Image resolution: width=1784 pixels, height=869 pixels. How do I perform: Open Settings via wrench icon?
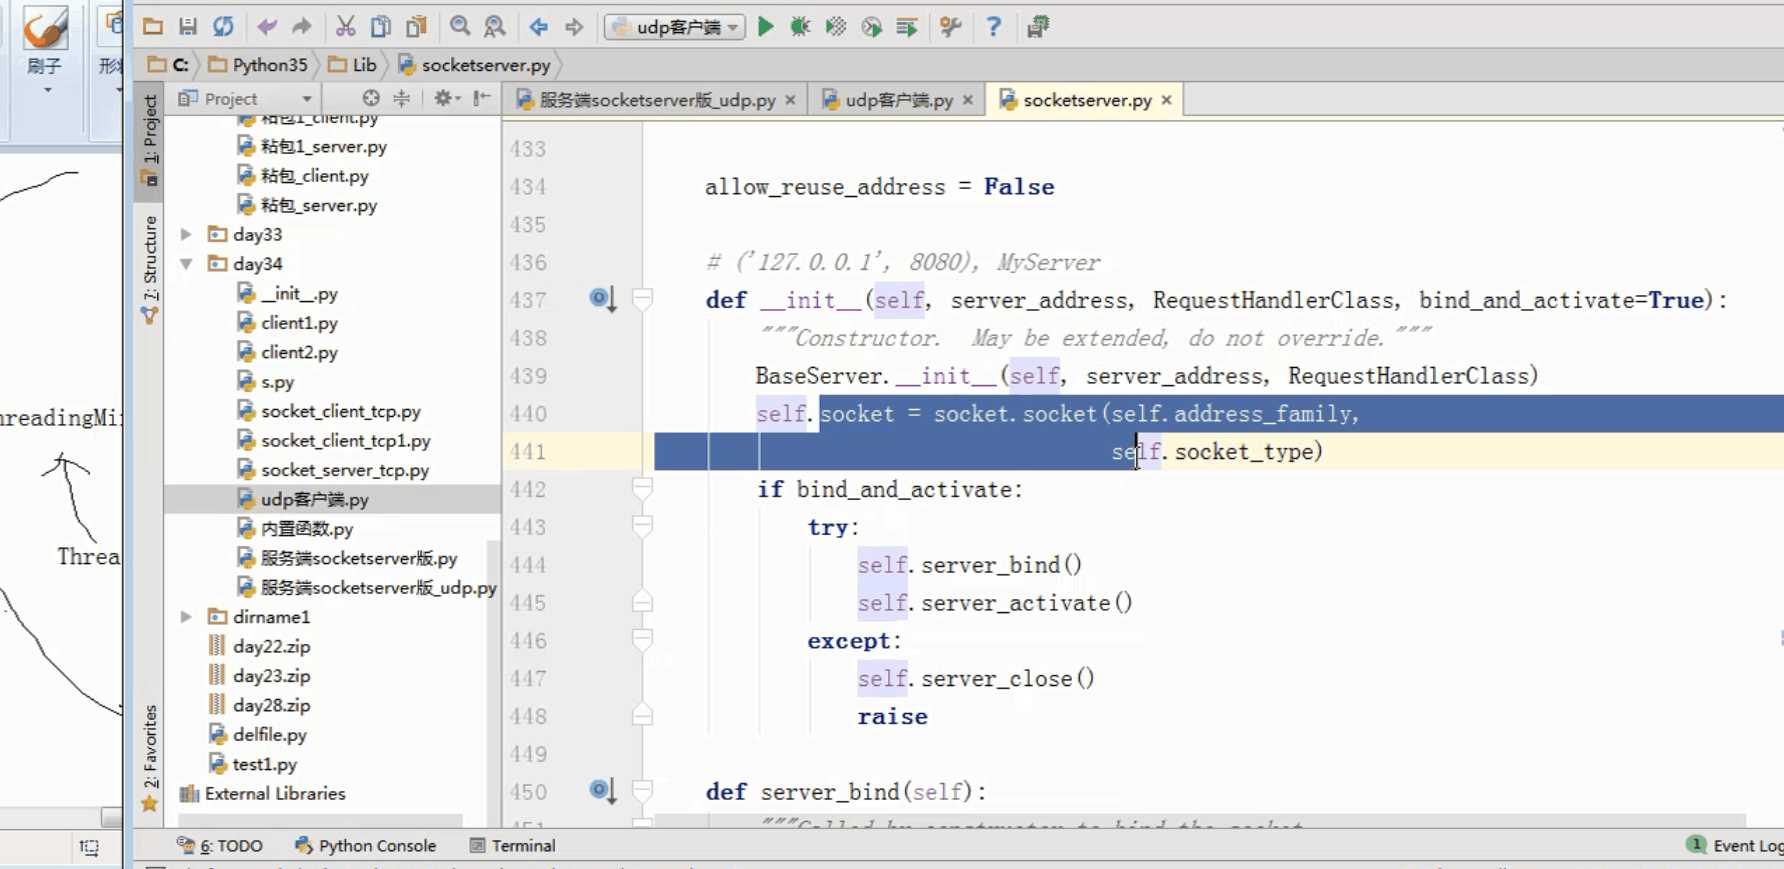pyautogui.click(x=951, y=27)
